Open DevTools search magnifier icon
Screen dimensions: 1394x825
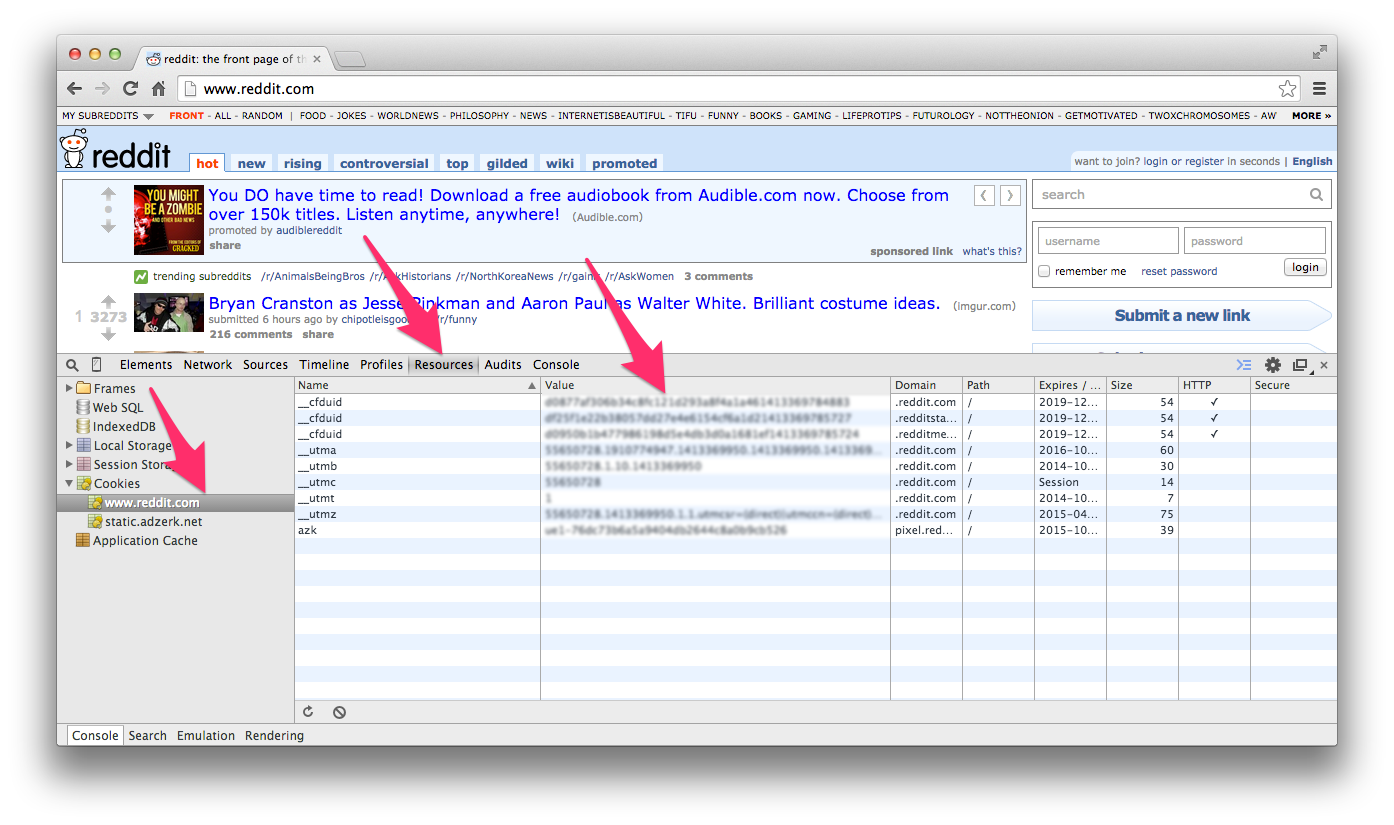[72, 365]
